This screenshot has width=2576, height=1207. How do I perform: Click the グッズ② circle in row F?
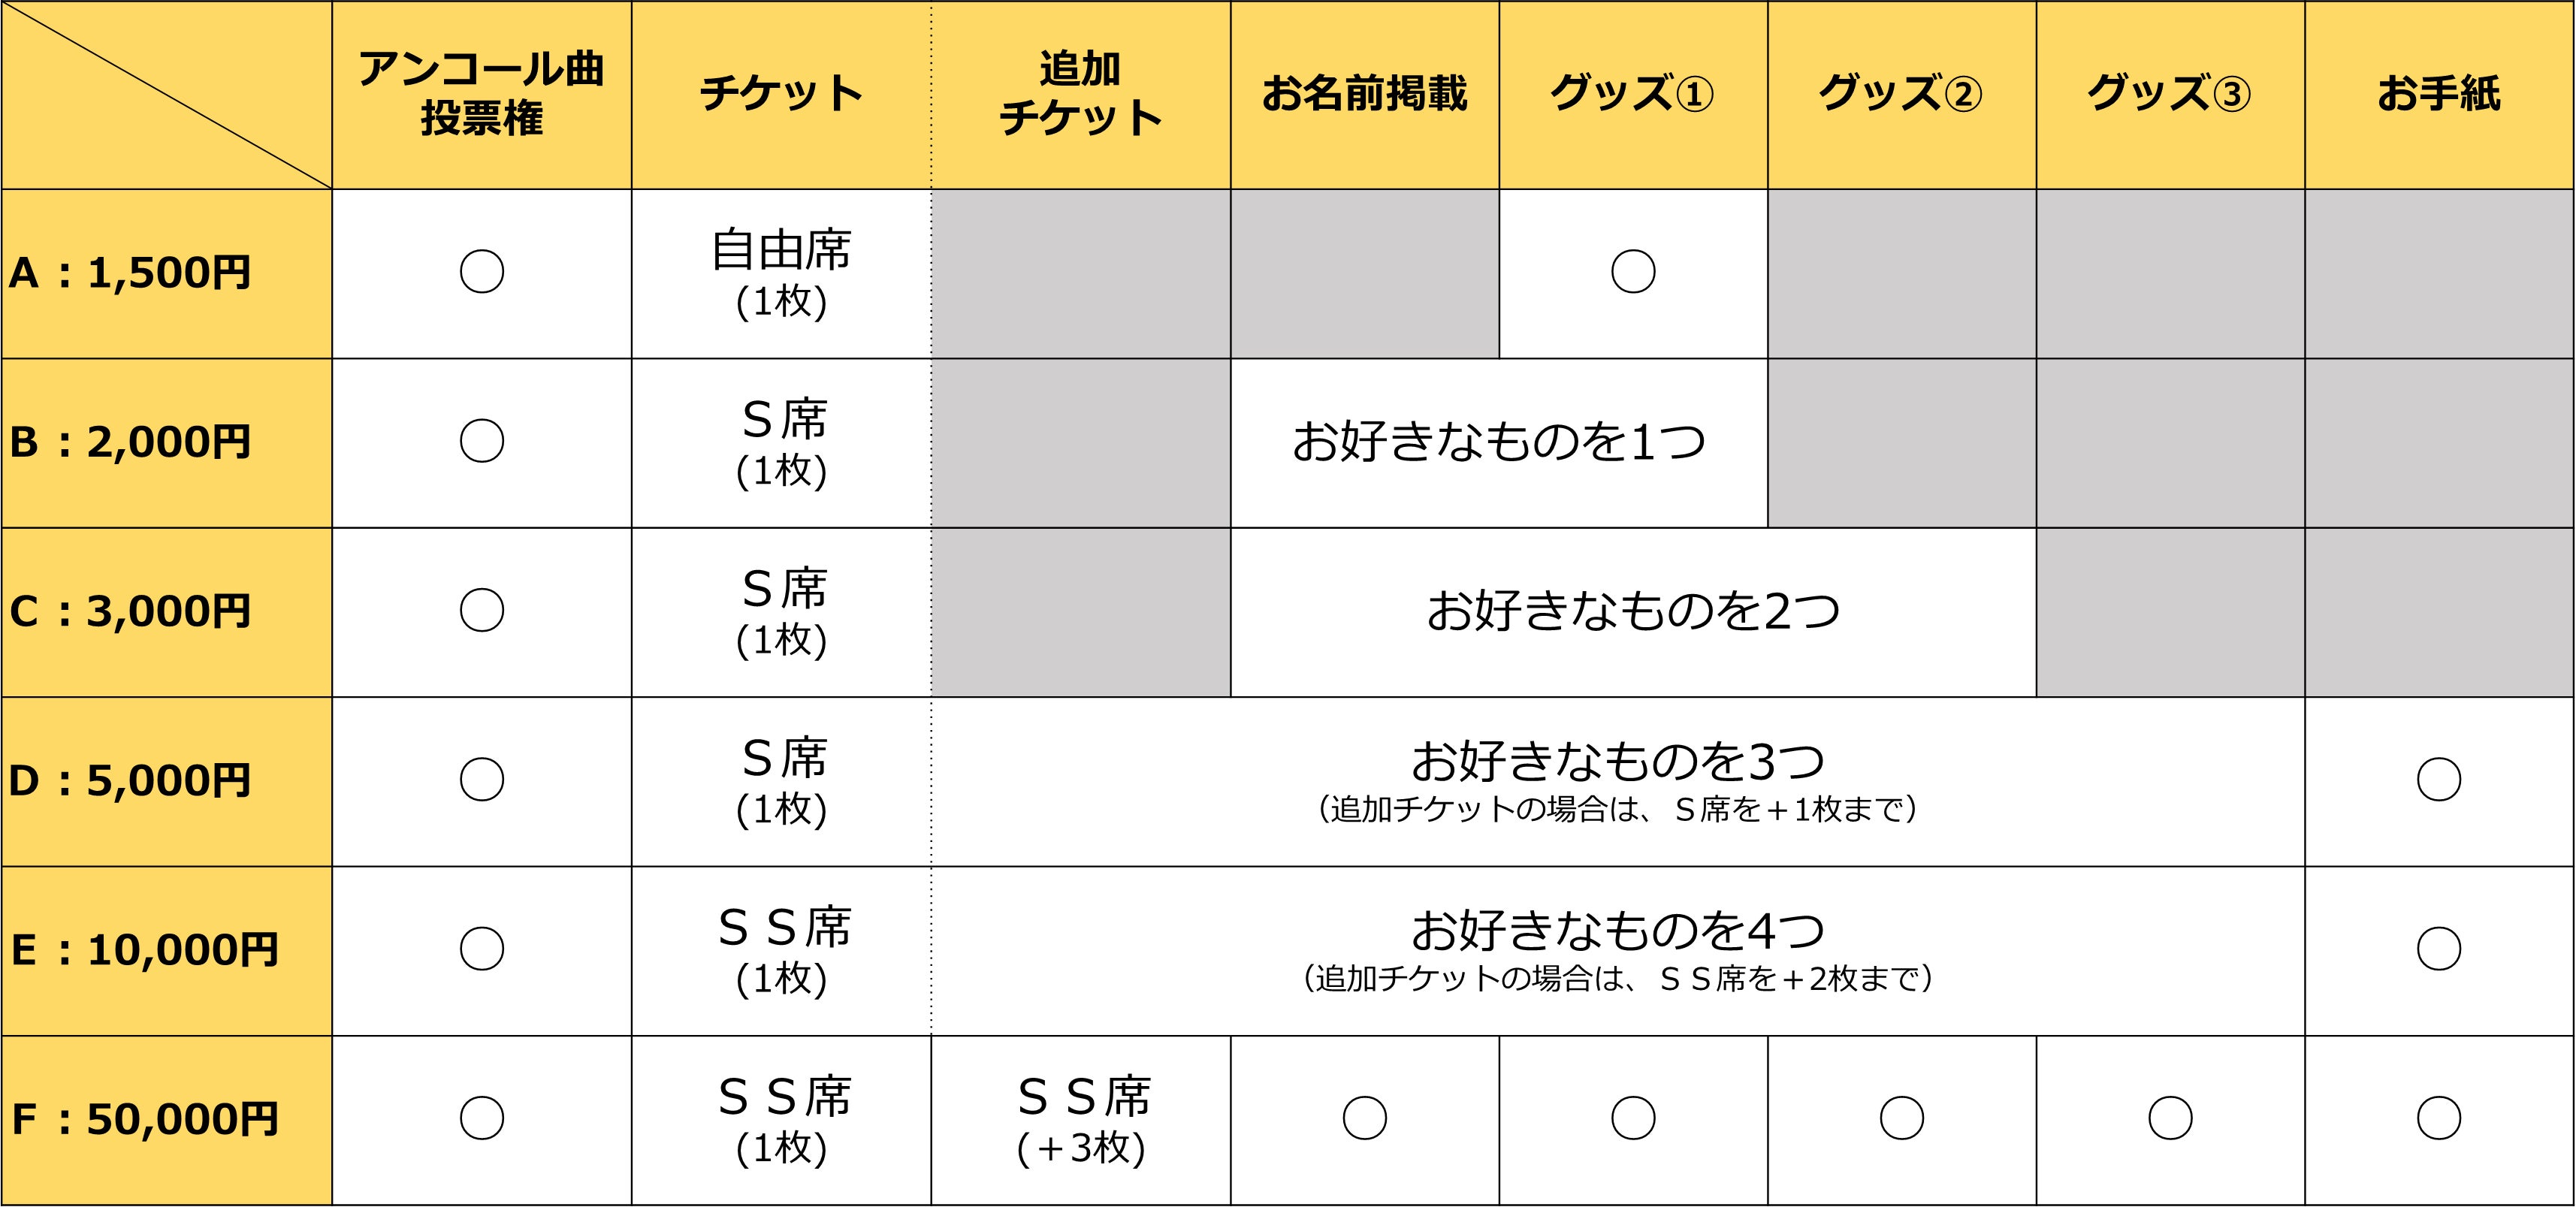point(1901,1118)
